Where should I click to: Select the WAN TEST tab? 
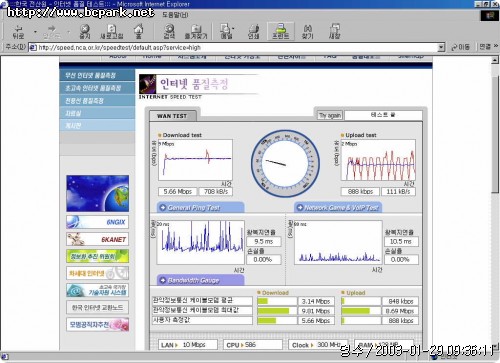172,116
